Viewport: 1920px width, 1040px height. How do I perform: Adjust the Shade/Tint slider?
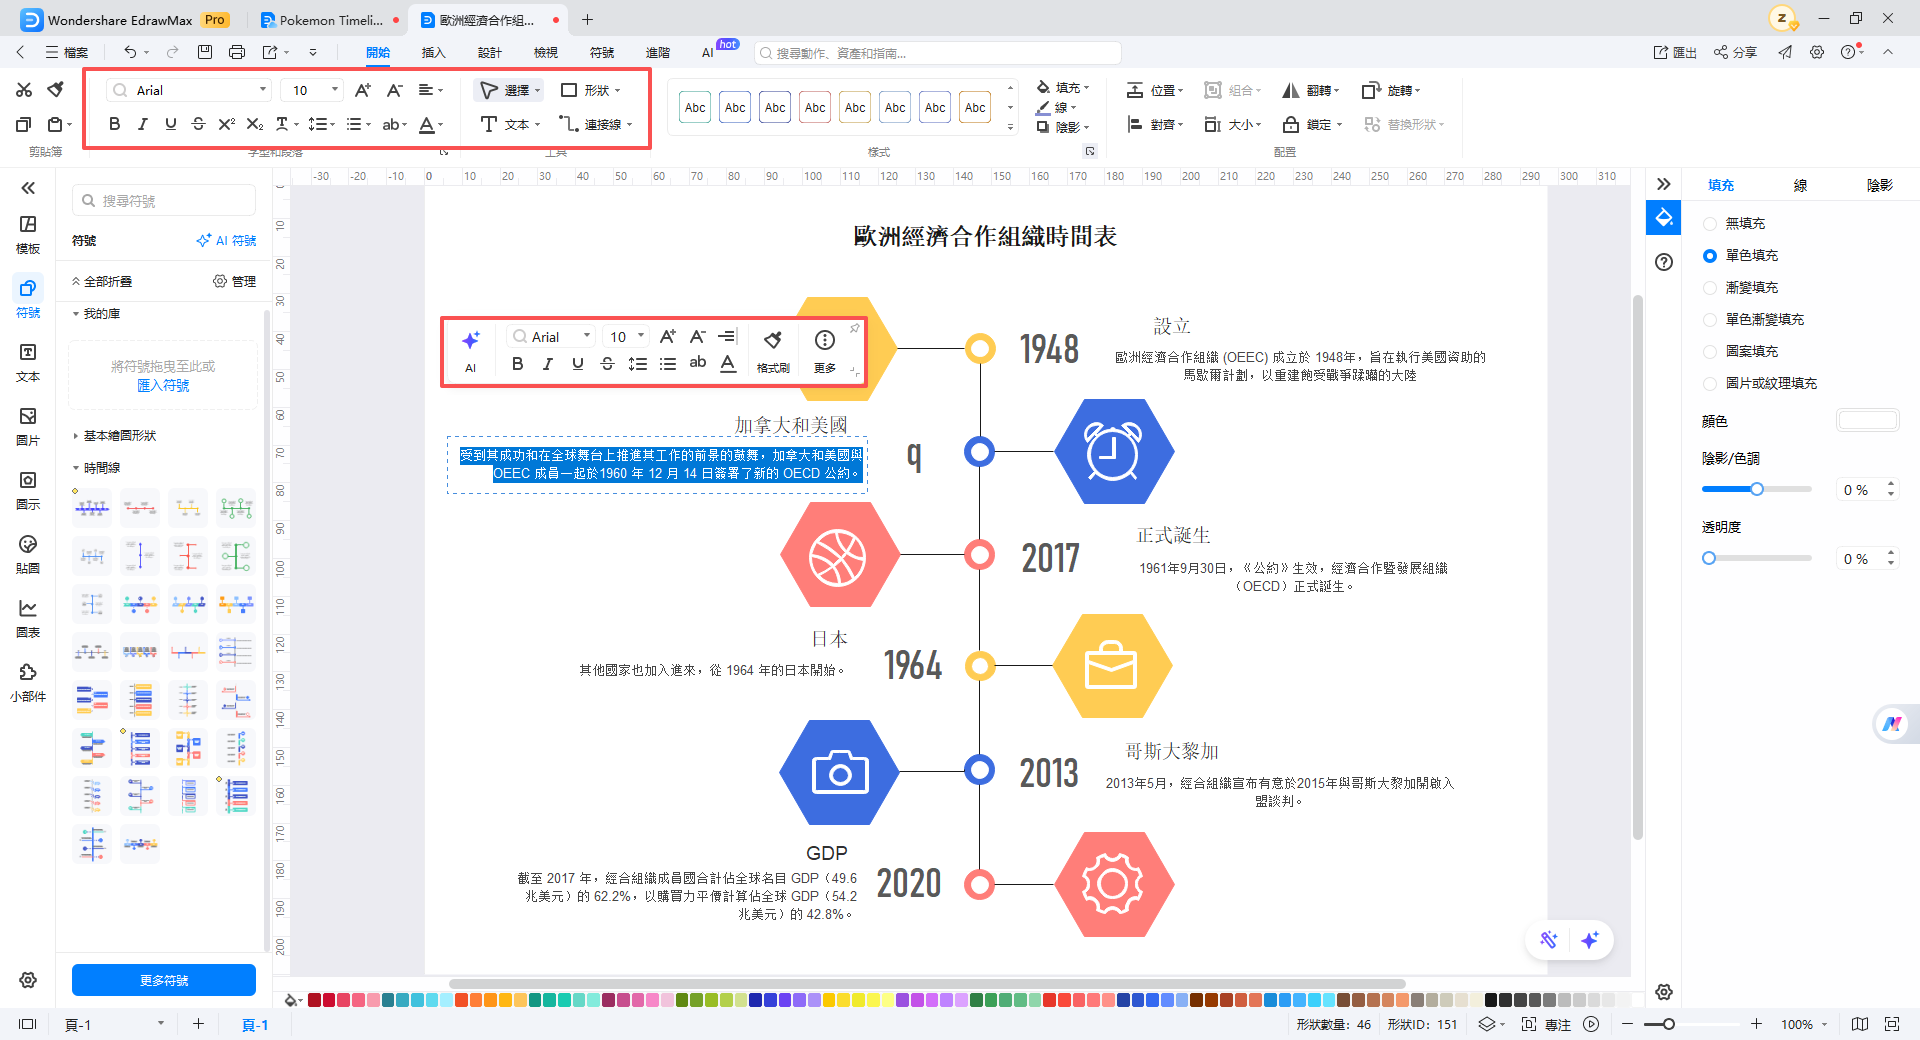1756,489
